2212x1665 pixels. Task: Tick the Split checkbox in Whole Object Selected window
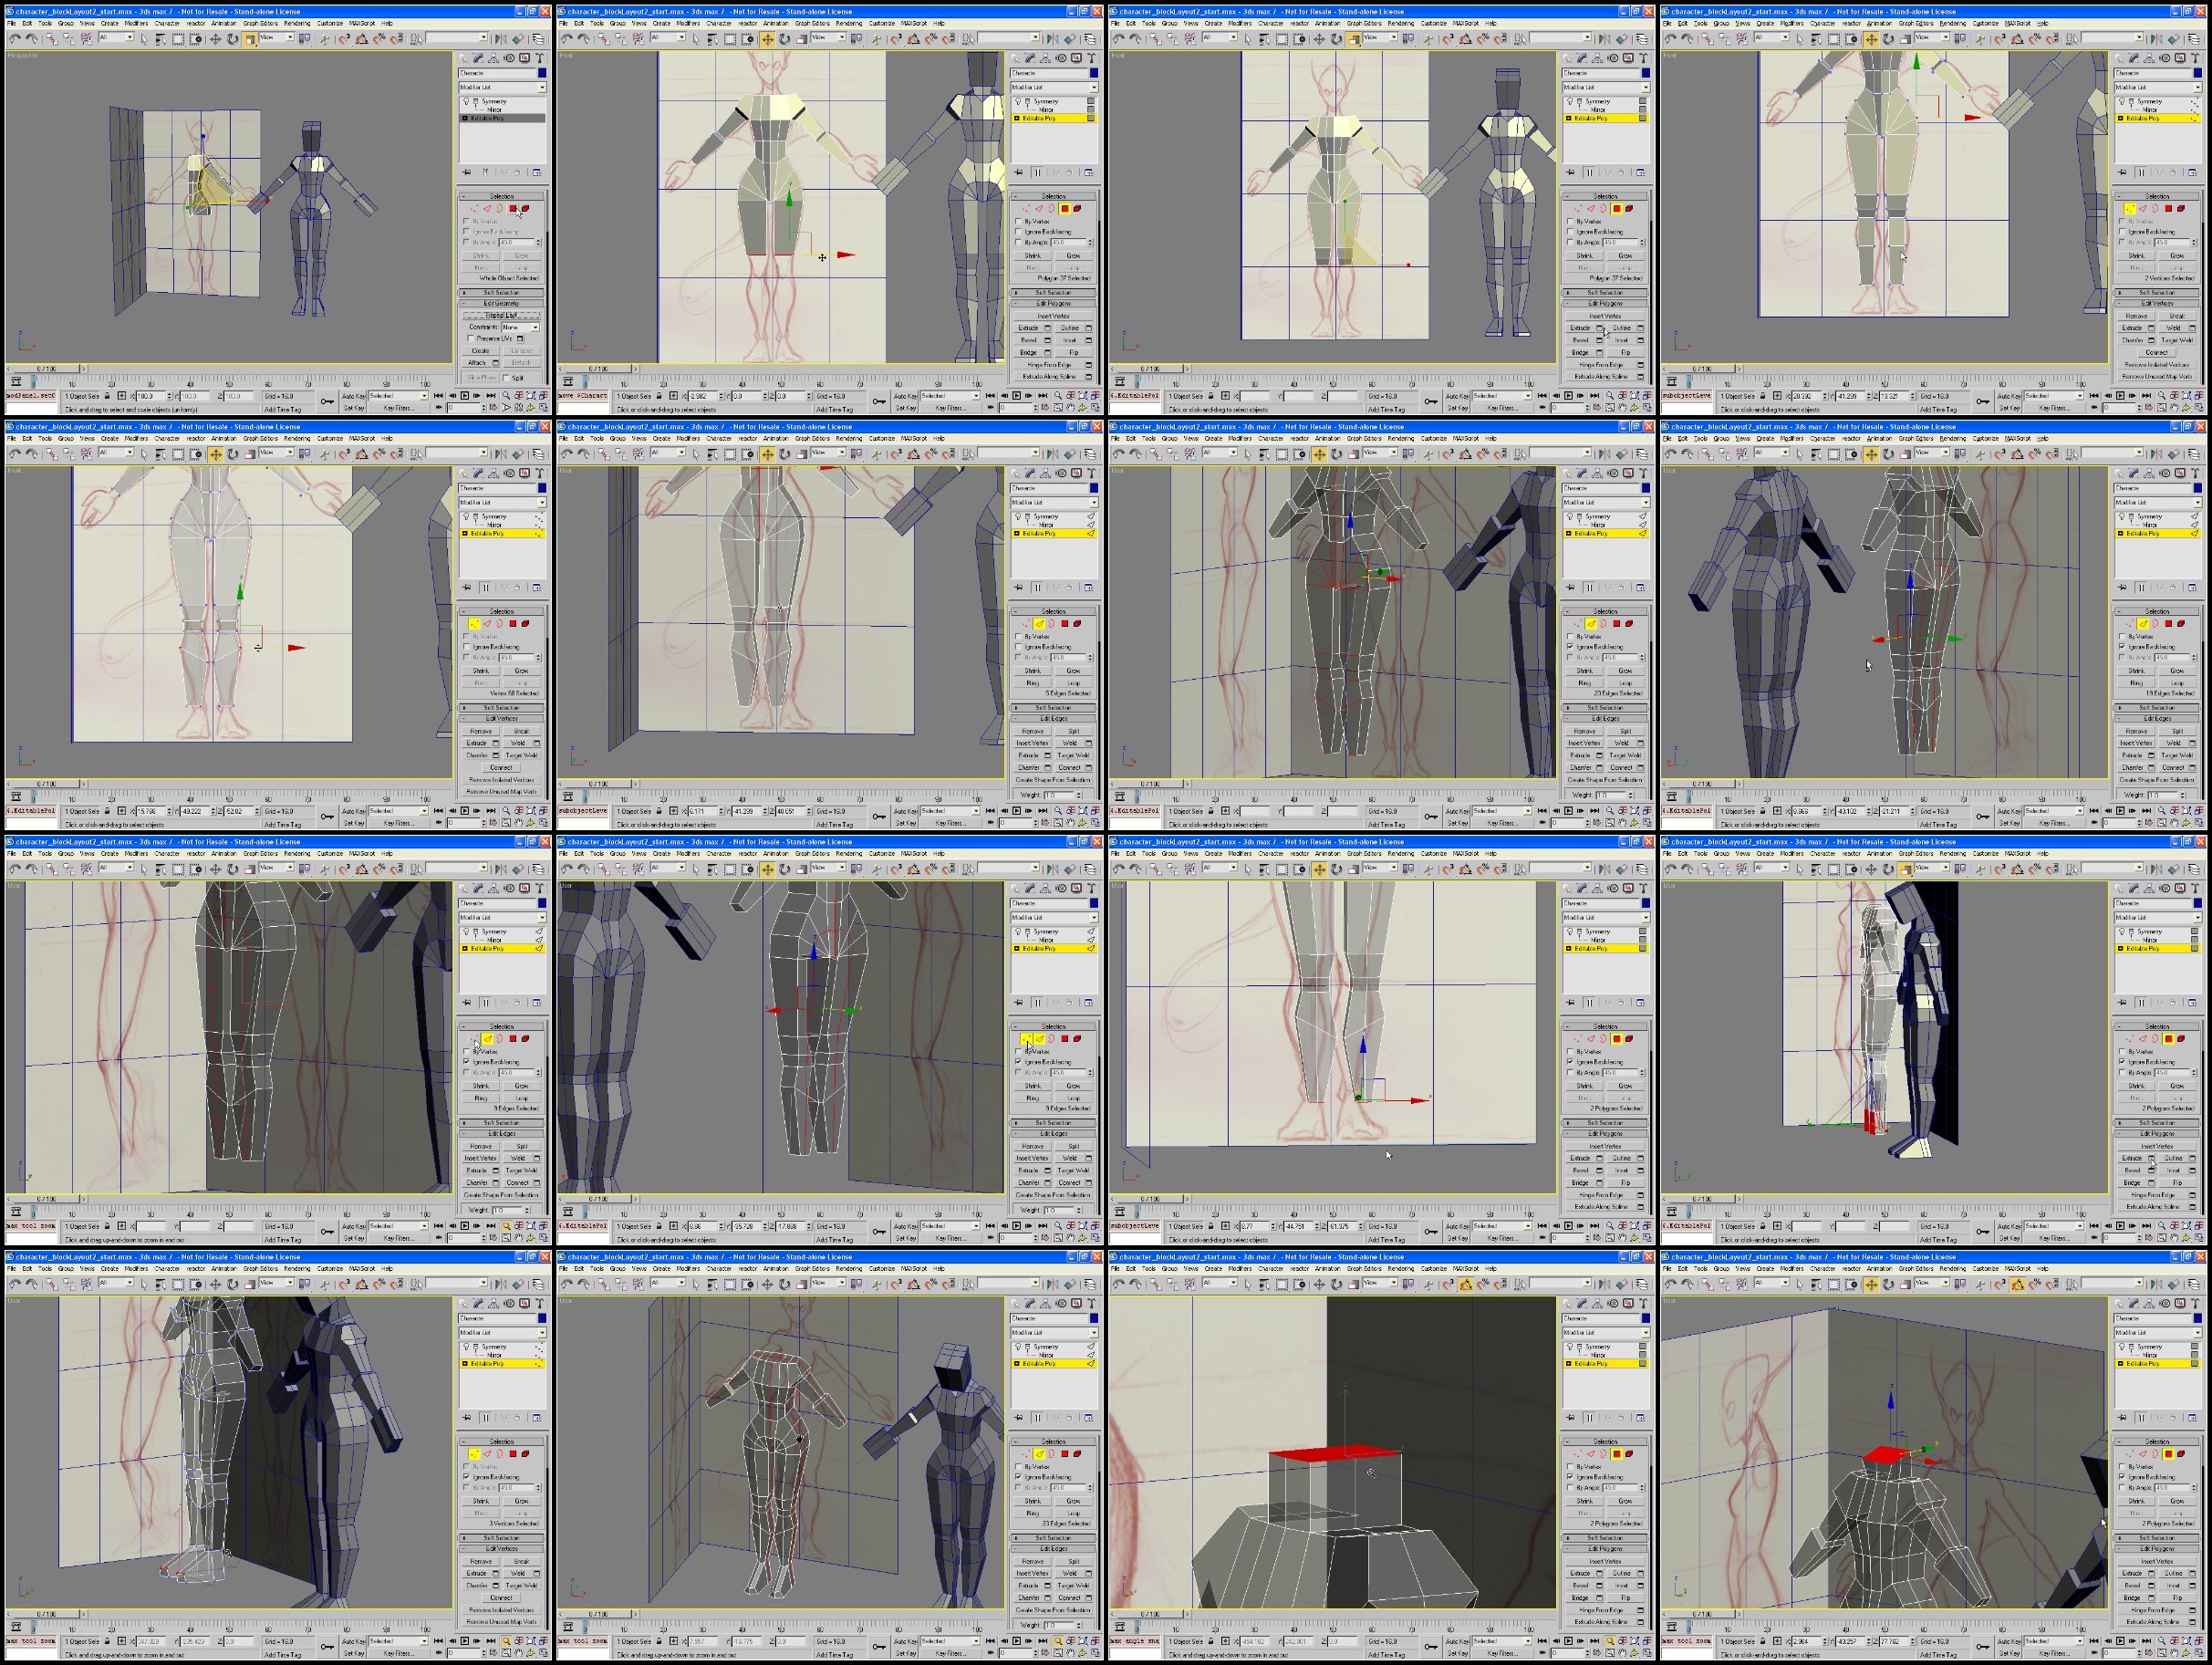[508, 378]
